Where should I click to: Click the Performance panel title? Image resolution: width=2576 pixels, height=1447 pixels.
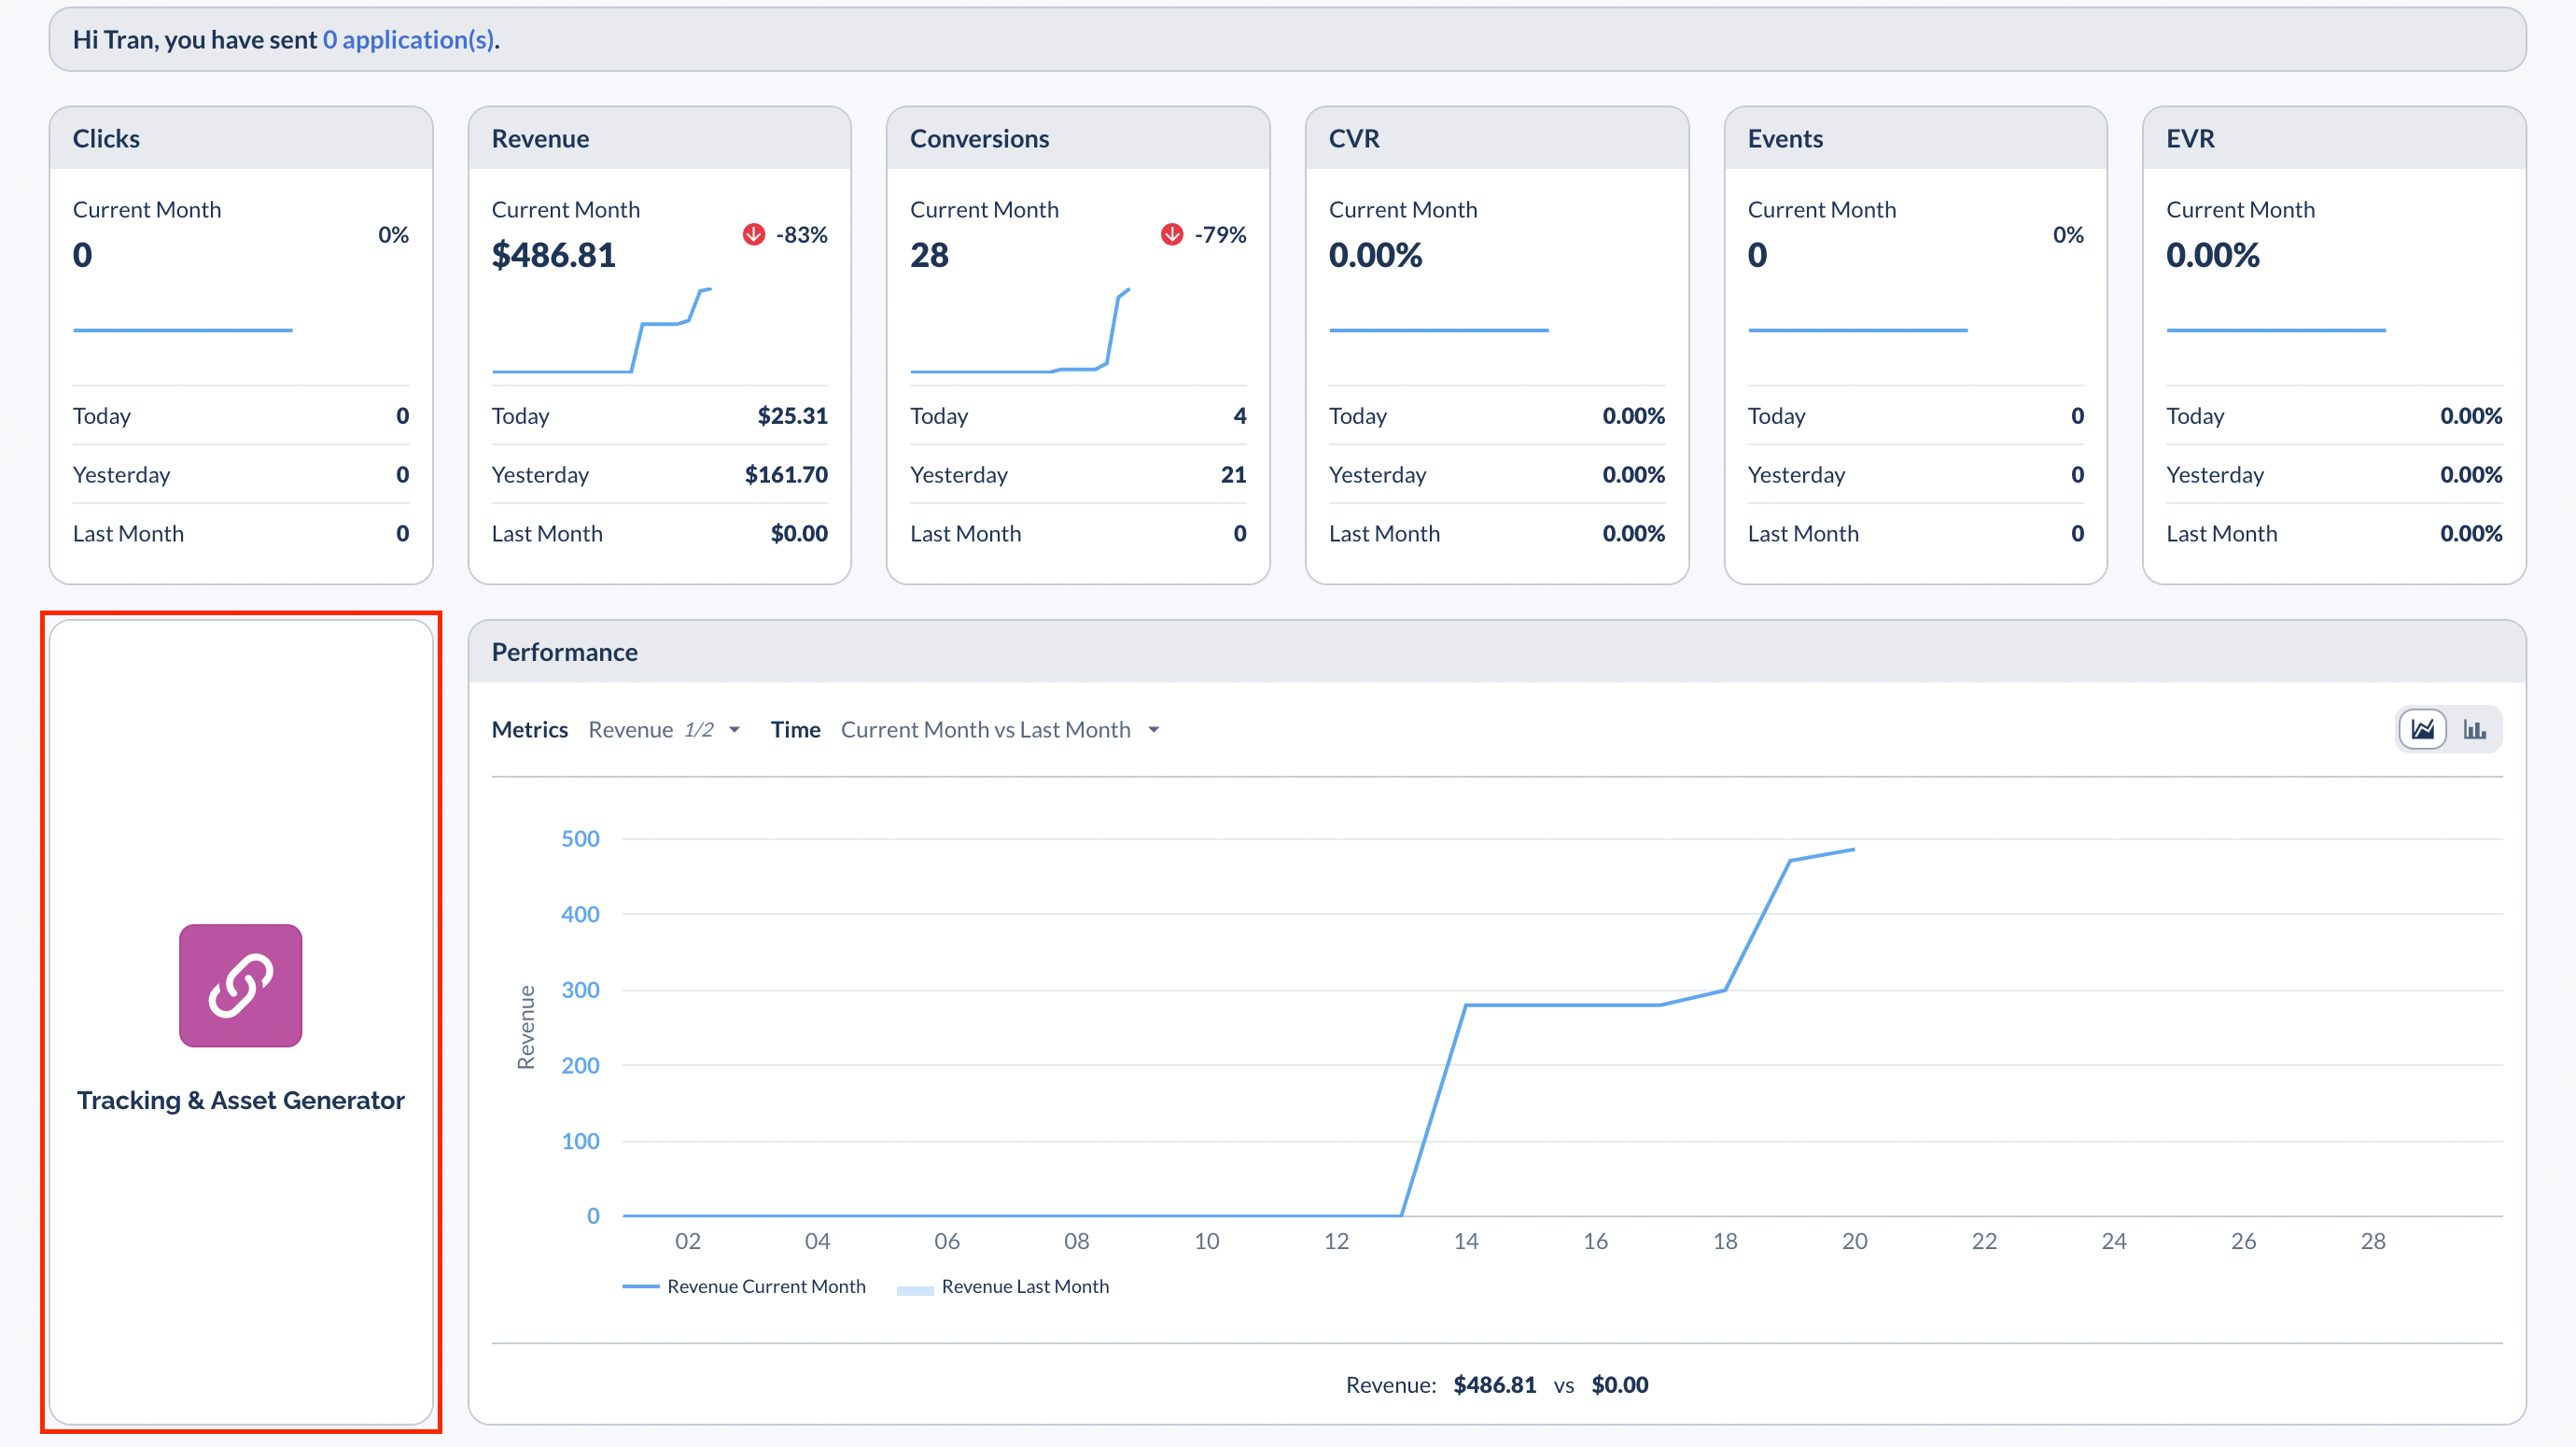tap(564, 652)
